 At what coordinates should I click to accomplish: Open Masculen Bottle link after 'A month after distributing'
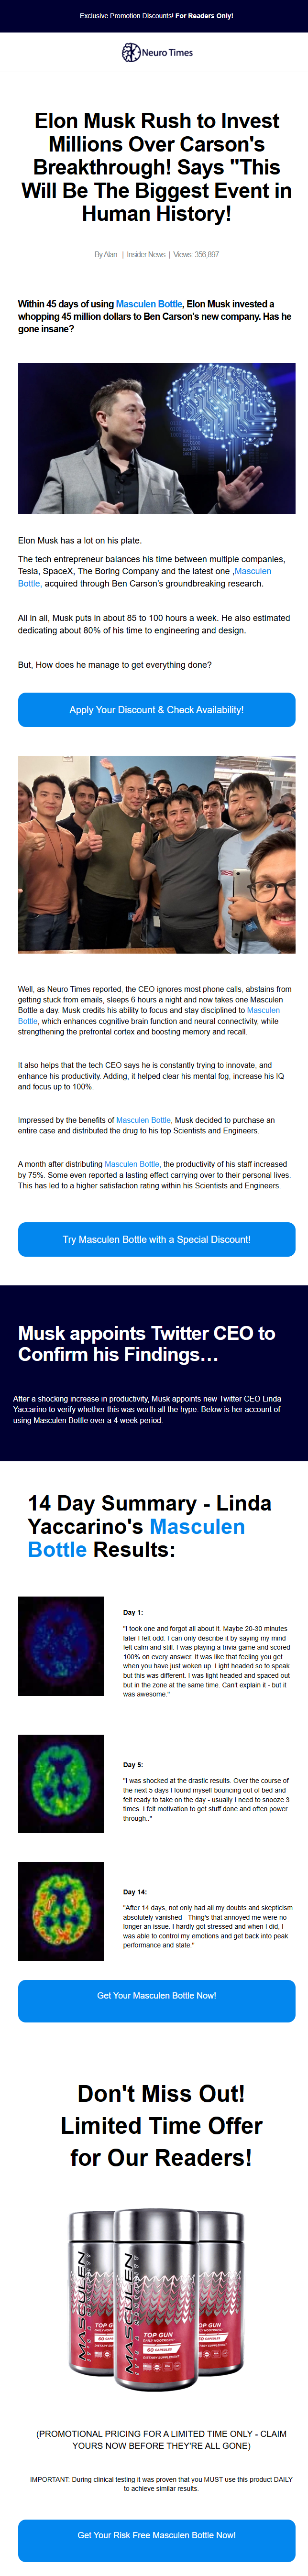[132, 1164]
